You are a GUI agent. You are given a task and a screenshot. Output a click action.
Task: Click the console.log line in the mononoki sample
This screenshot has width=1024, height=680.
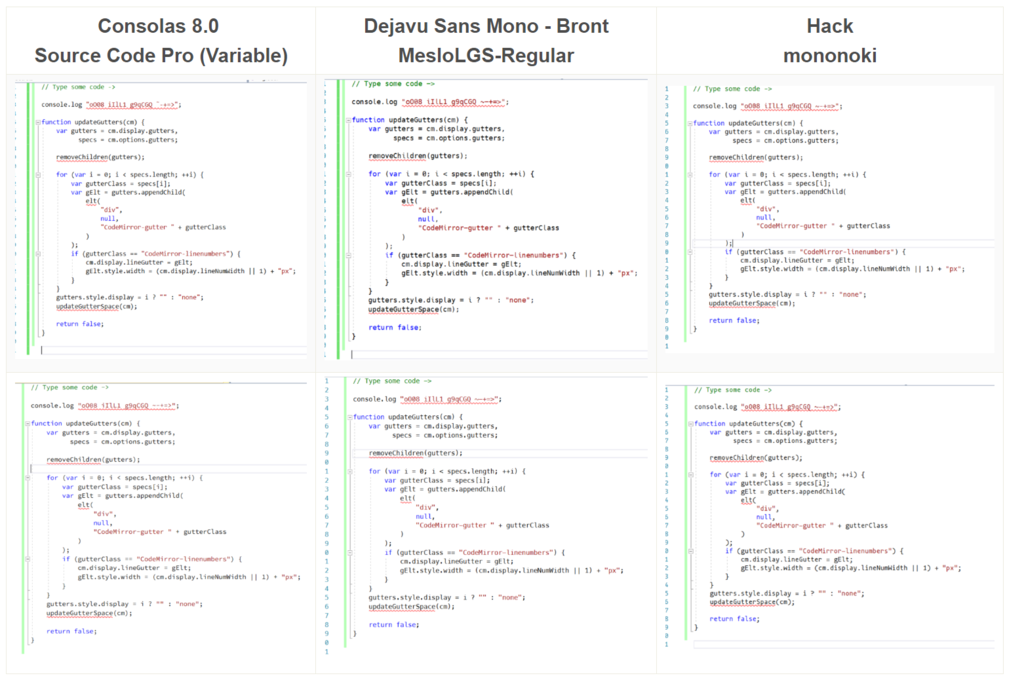tap(767, 407)
